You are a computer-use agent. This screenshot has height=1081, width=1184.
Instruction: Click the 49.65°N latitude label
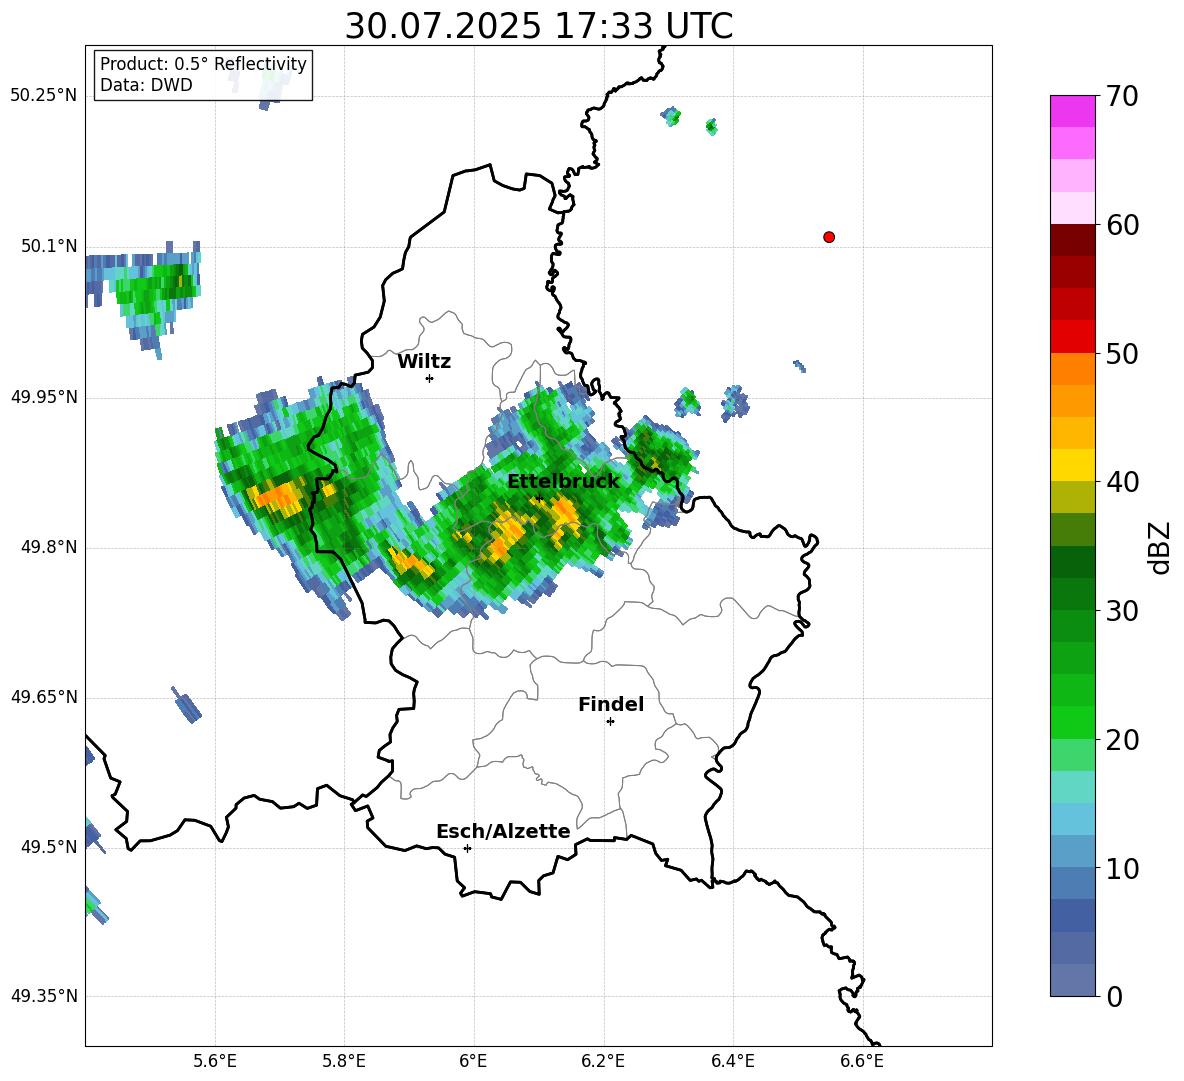[44, 696]
